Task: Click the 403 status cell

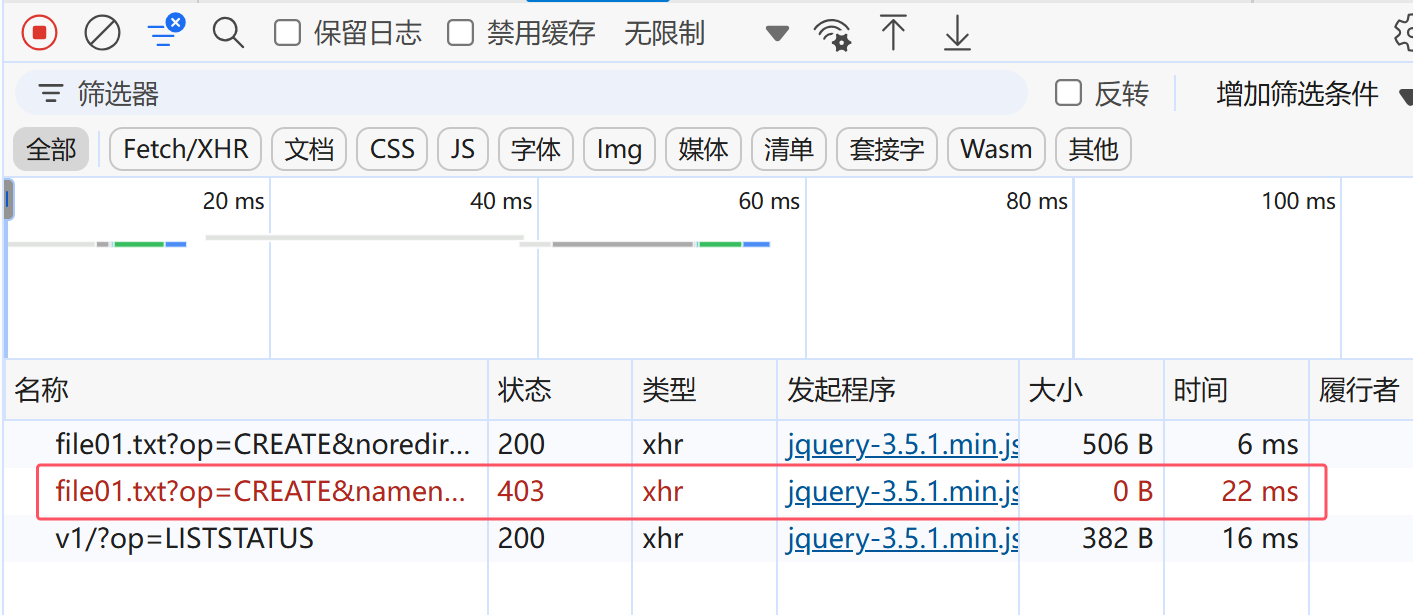Action: pos(560,492)
